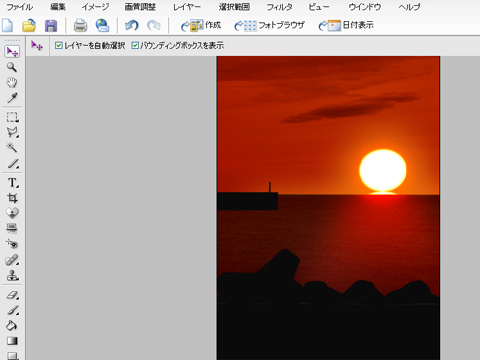Open フォトブラウザ from toolbar
This screenshot has height=360, width=480.
[x=269, y=25]
